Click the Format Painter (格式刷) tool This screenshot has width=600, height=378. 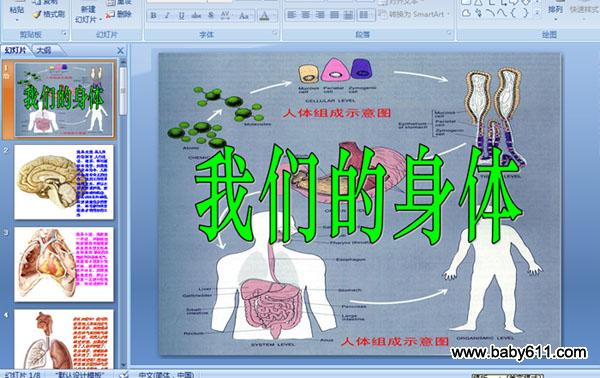[49, 15]
